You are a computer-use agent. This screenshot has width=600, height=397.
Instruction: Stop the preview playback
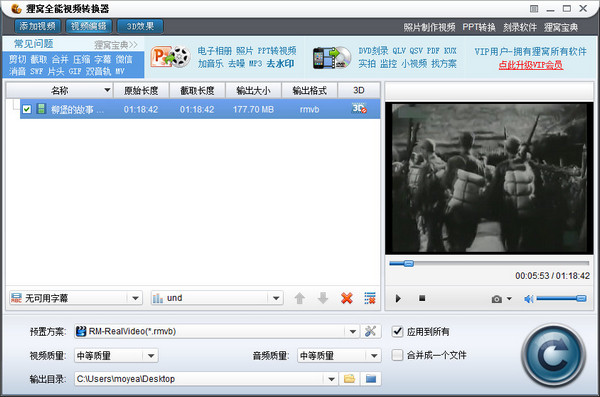(x=422, y=298)
